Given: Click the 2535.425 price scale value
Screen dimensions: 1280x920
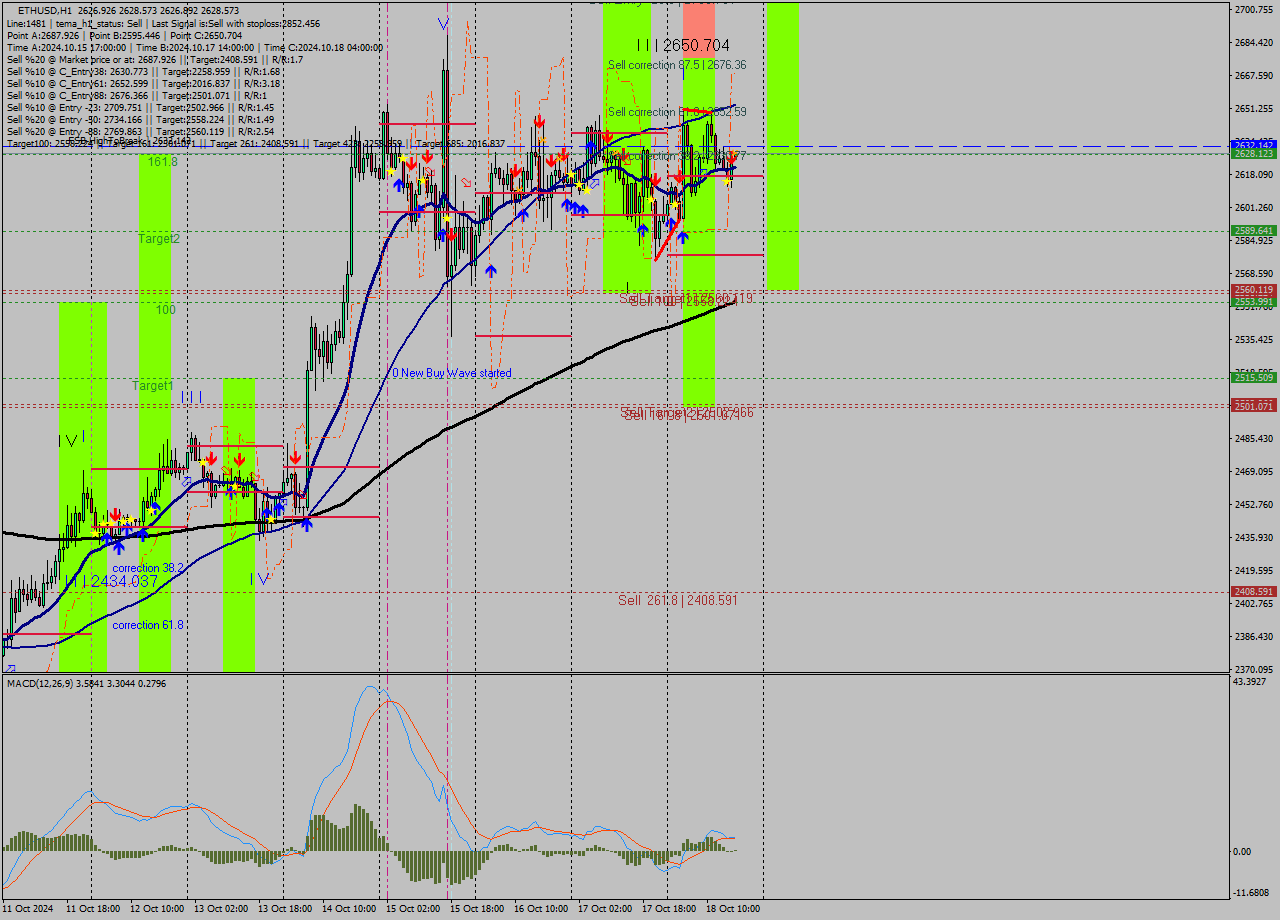Looking at the screenshot, I should click(x=1253, y=339).
